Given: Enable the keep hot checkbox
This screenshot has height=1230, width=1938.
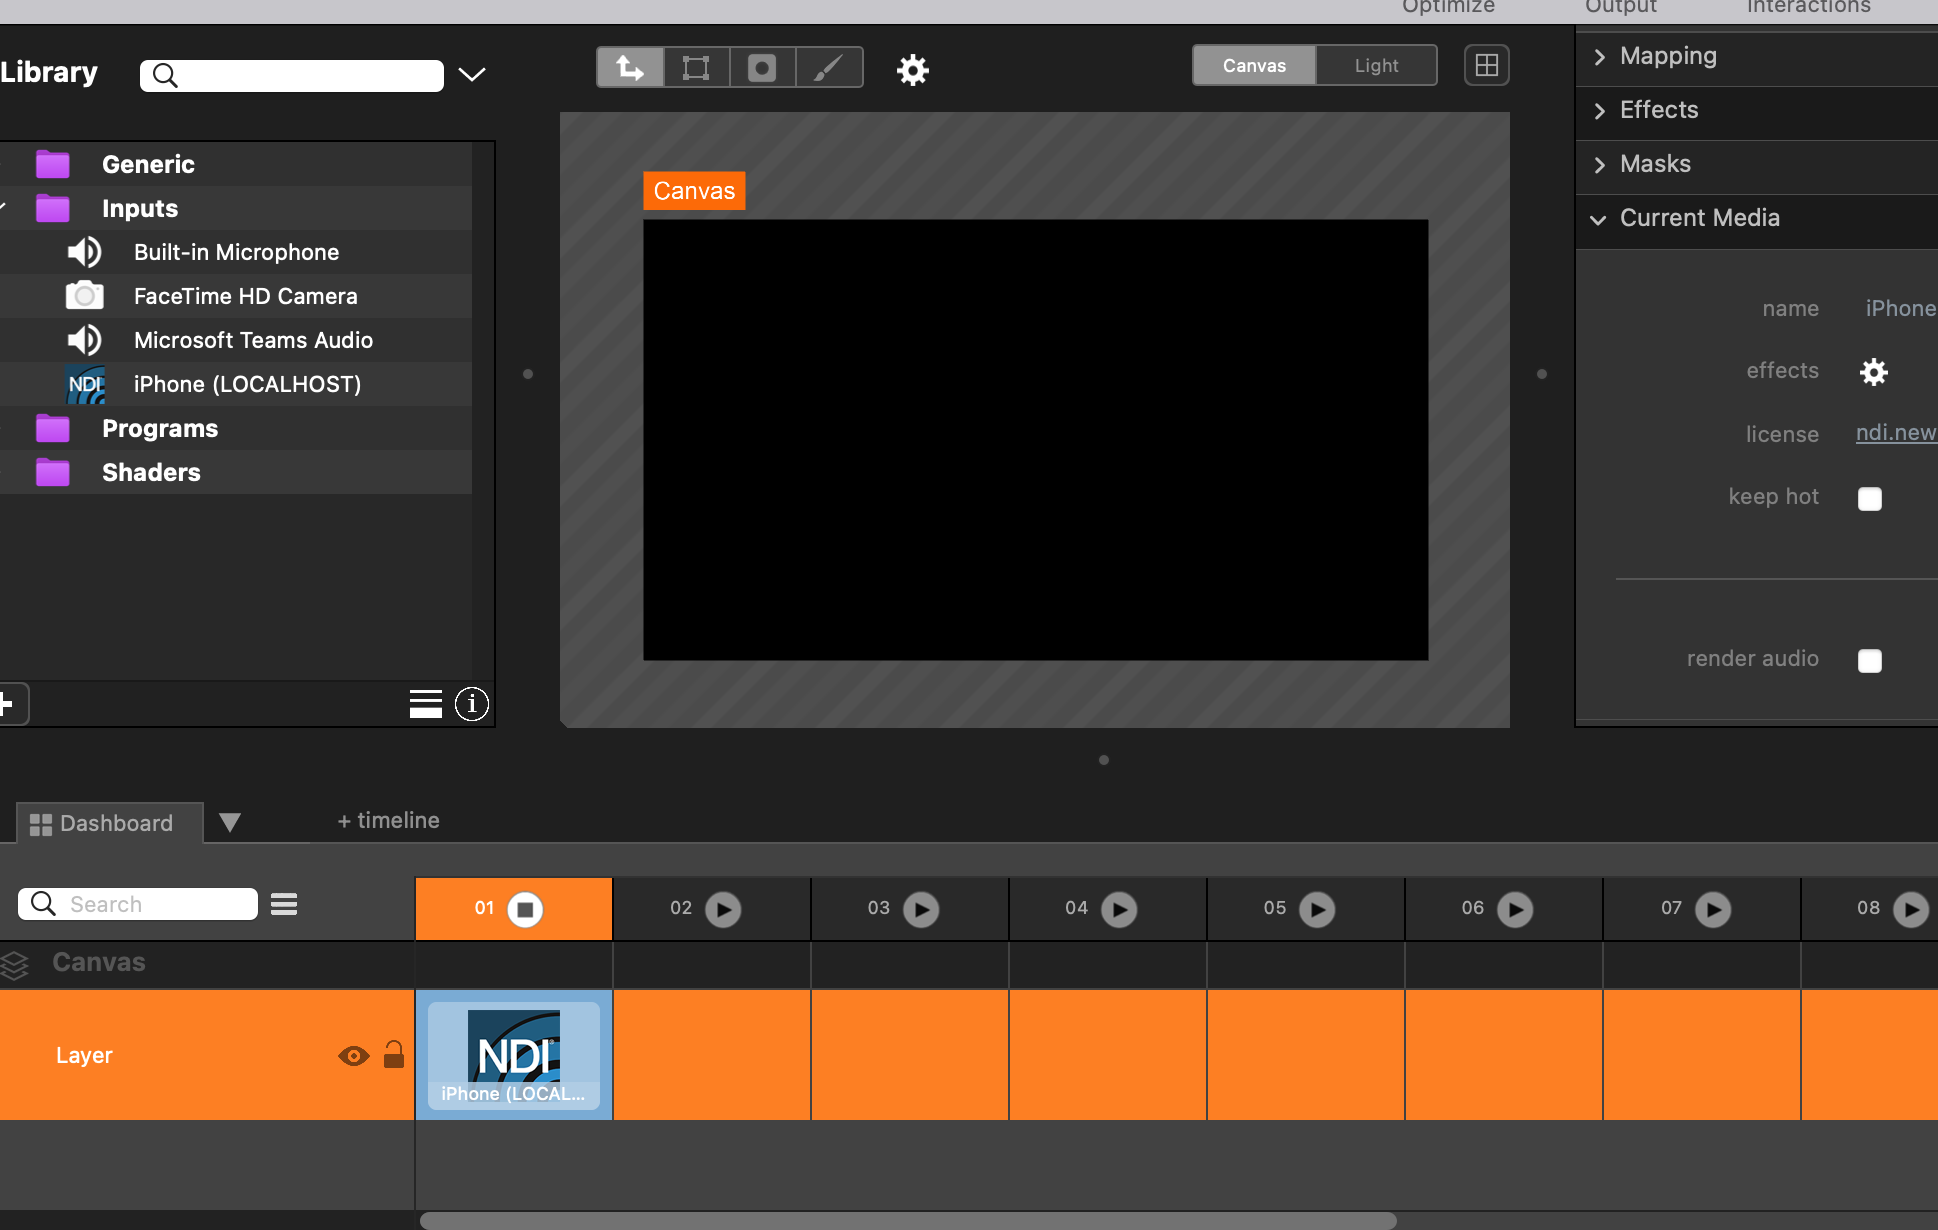Looking at the screenshot, I should [1869, 499].
